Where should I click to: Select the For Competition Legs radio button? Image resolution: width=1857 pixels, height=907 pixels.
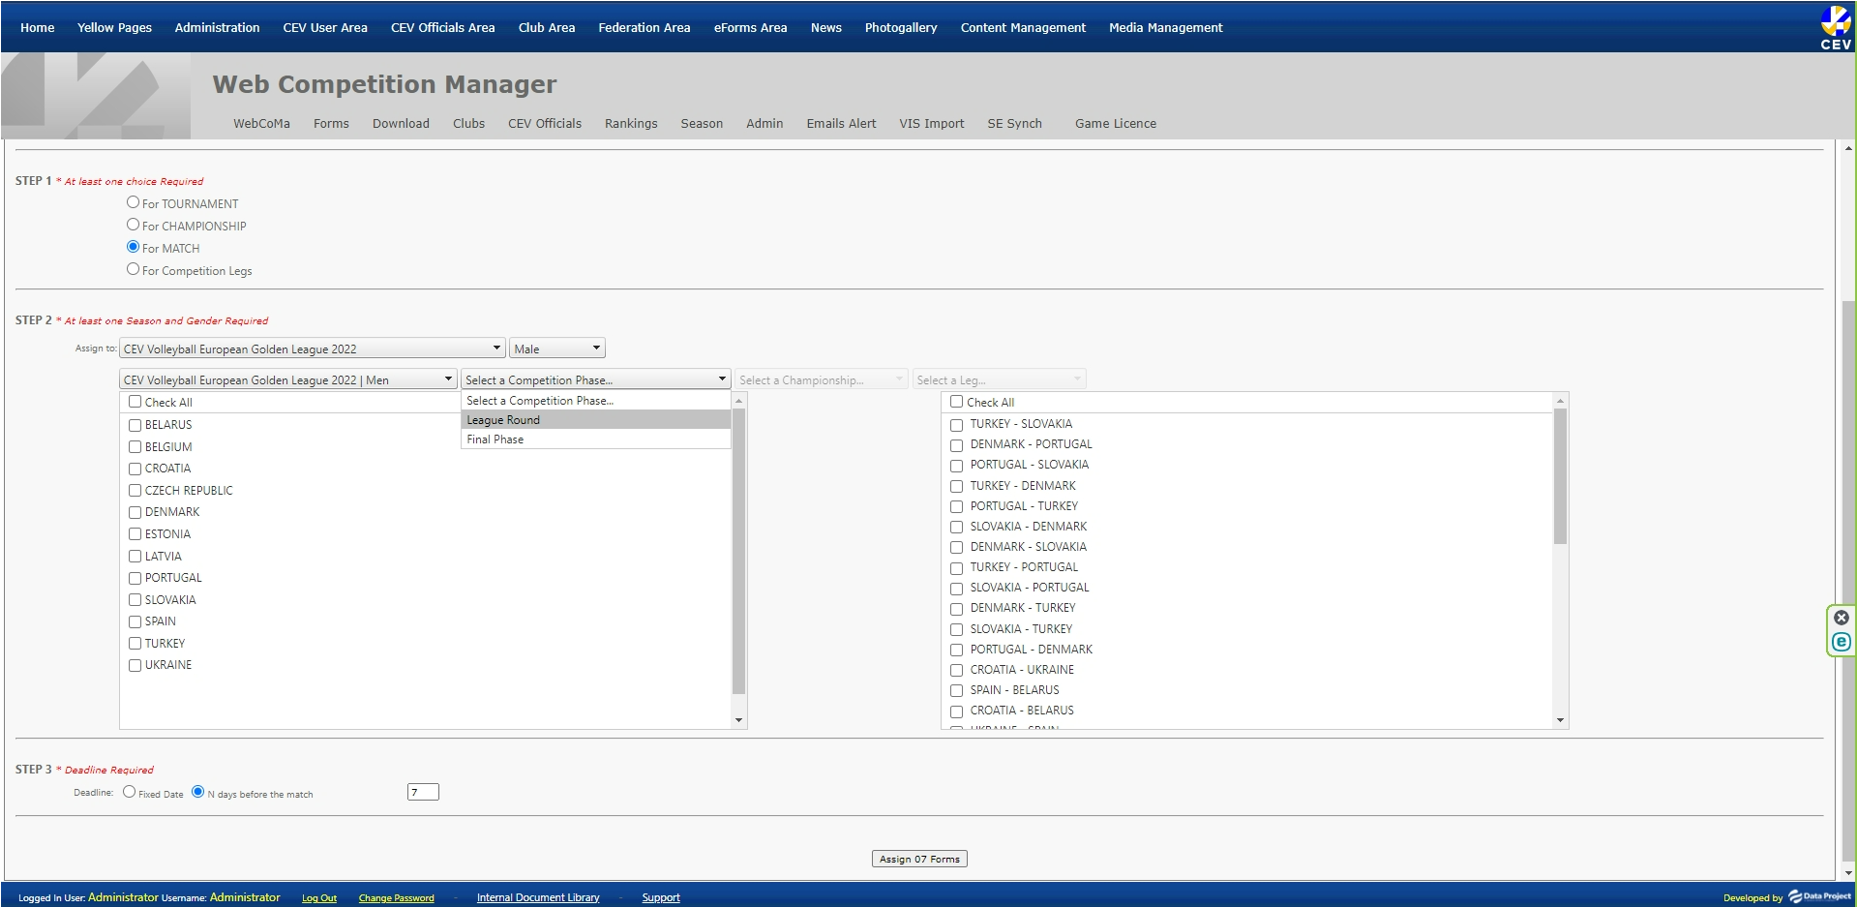133,269
